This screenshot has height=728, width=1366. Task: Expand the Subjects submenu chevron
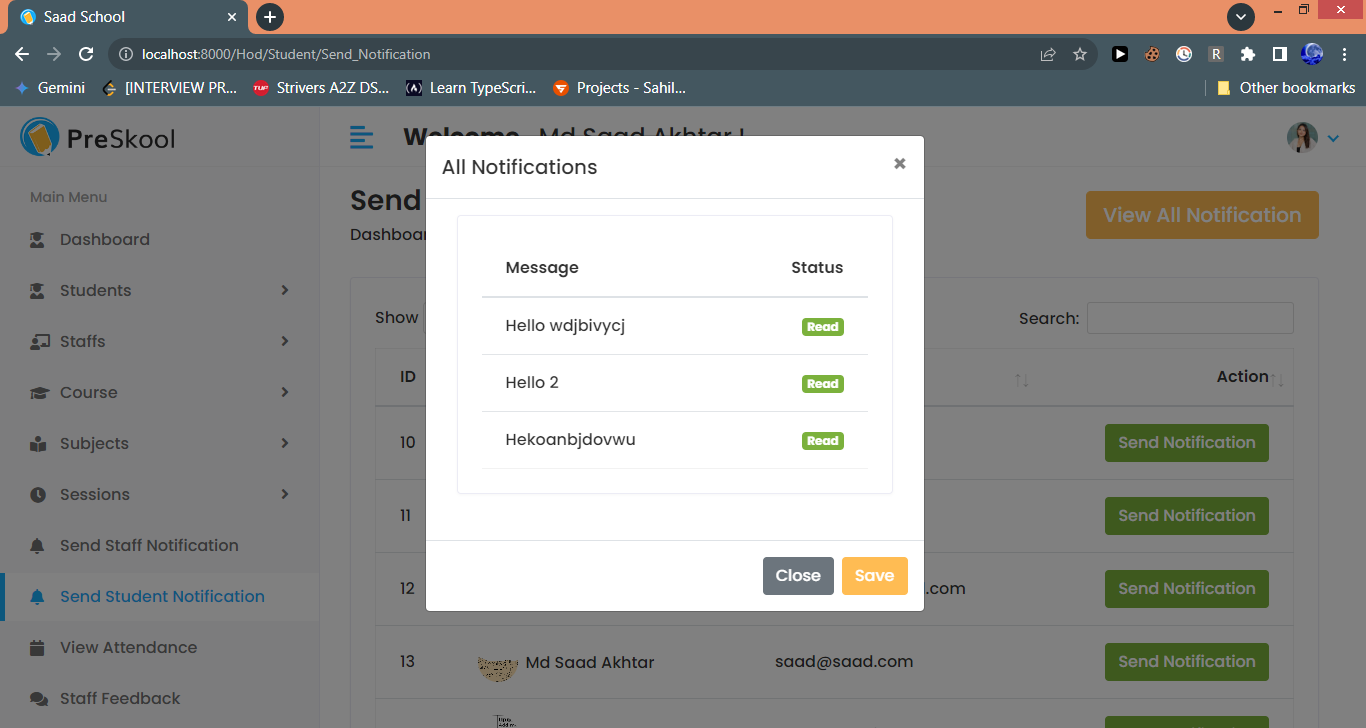click(x=285, y=443)
